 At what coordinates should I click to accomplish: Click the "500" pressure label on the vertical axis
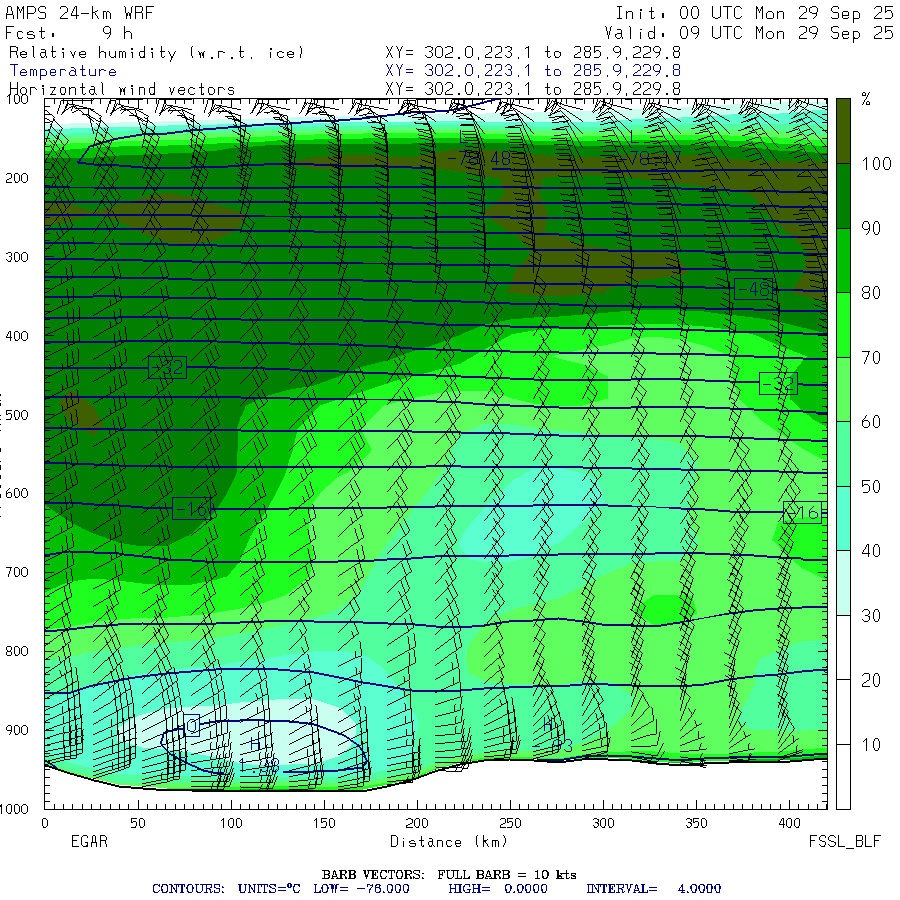[17, 415]
